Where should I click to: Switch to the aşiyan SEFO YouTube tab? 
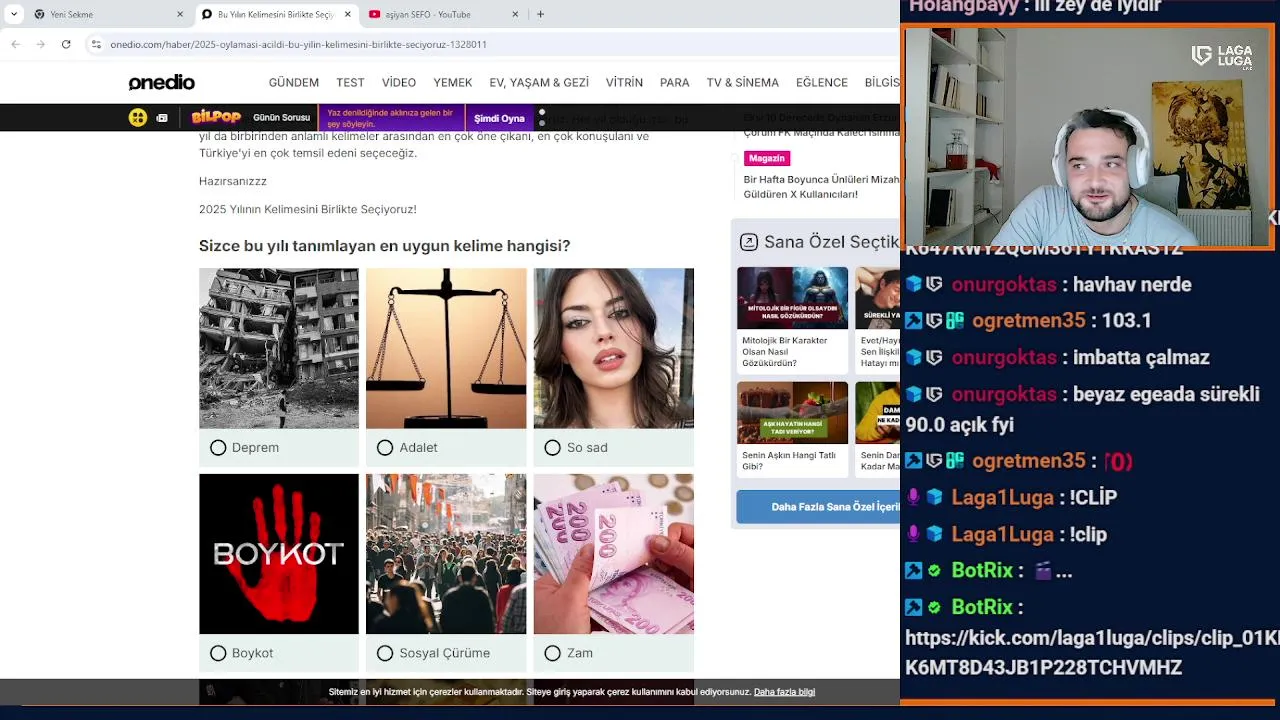[x=443, y=14]
